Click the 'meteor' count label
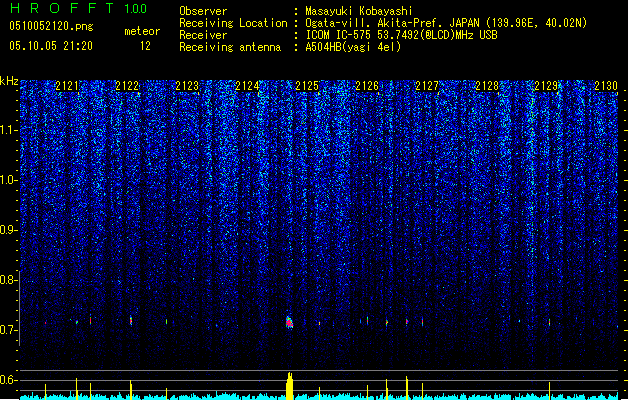The width and height of the screenshot is (629, 400). point(142,31)
